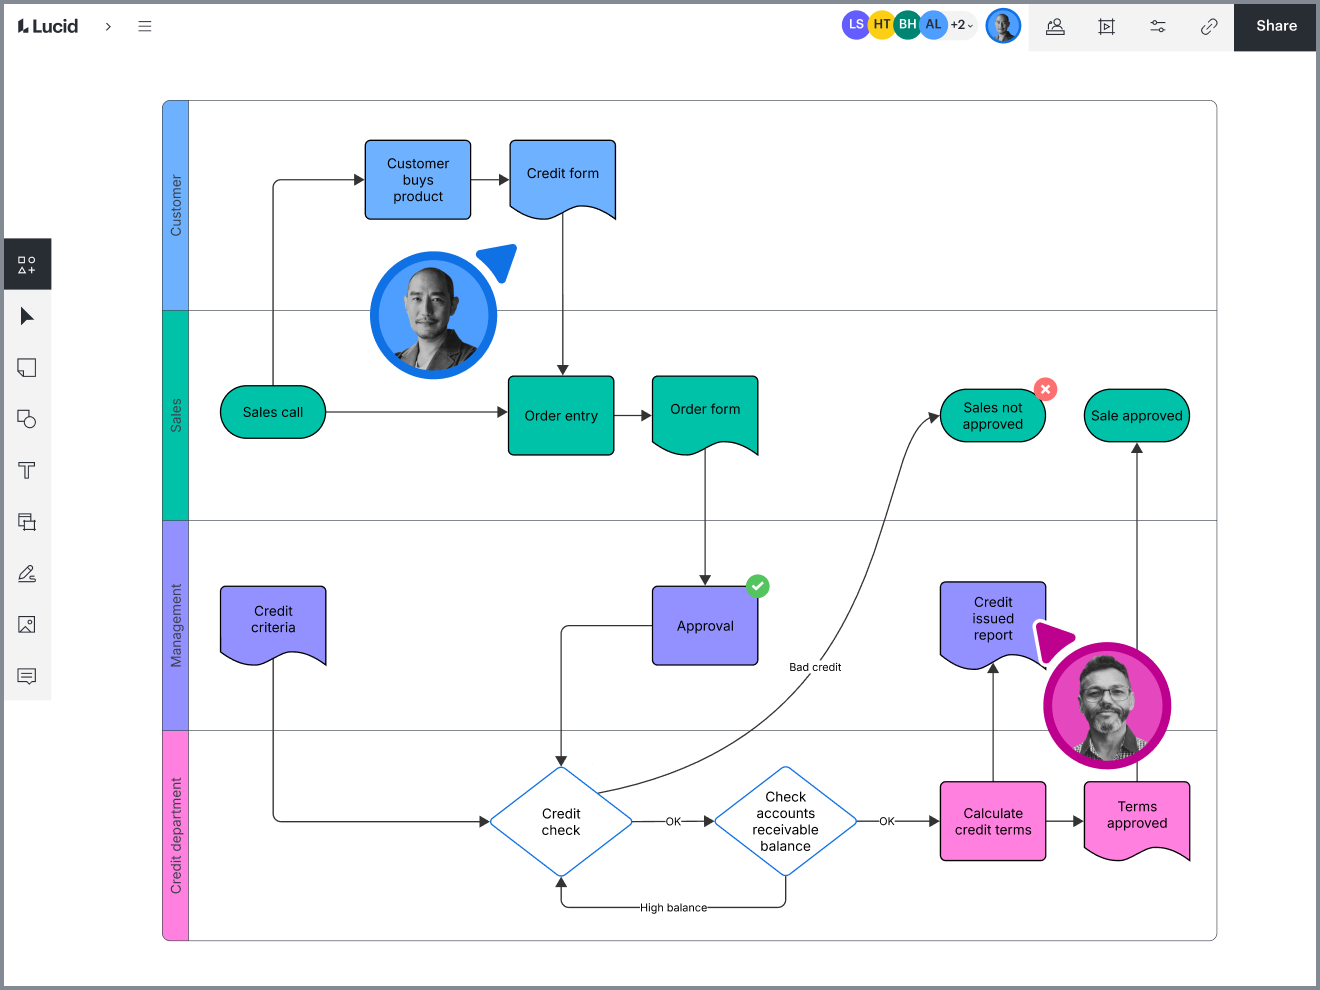Click the red X badge on Sales not approved
Screen dimensions: 1320x990
coord(1046,389)
